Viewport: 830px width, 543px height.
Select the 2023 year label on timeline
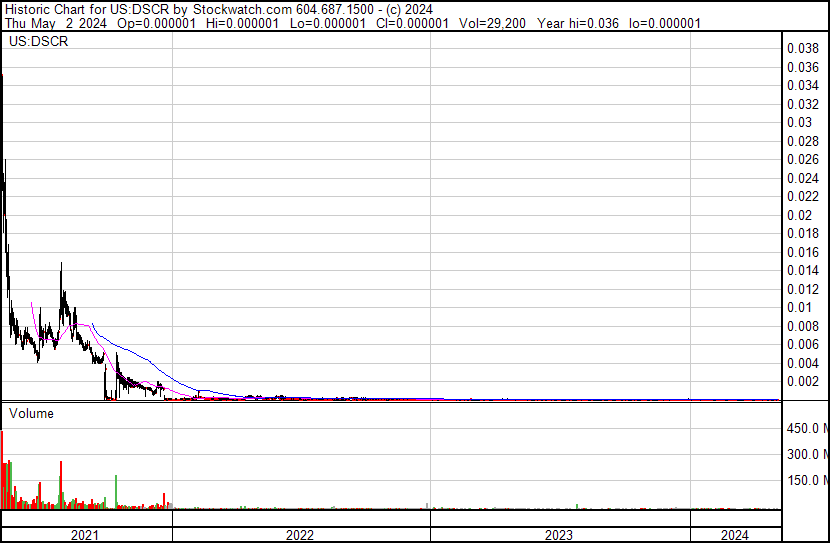559,535
